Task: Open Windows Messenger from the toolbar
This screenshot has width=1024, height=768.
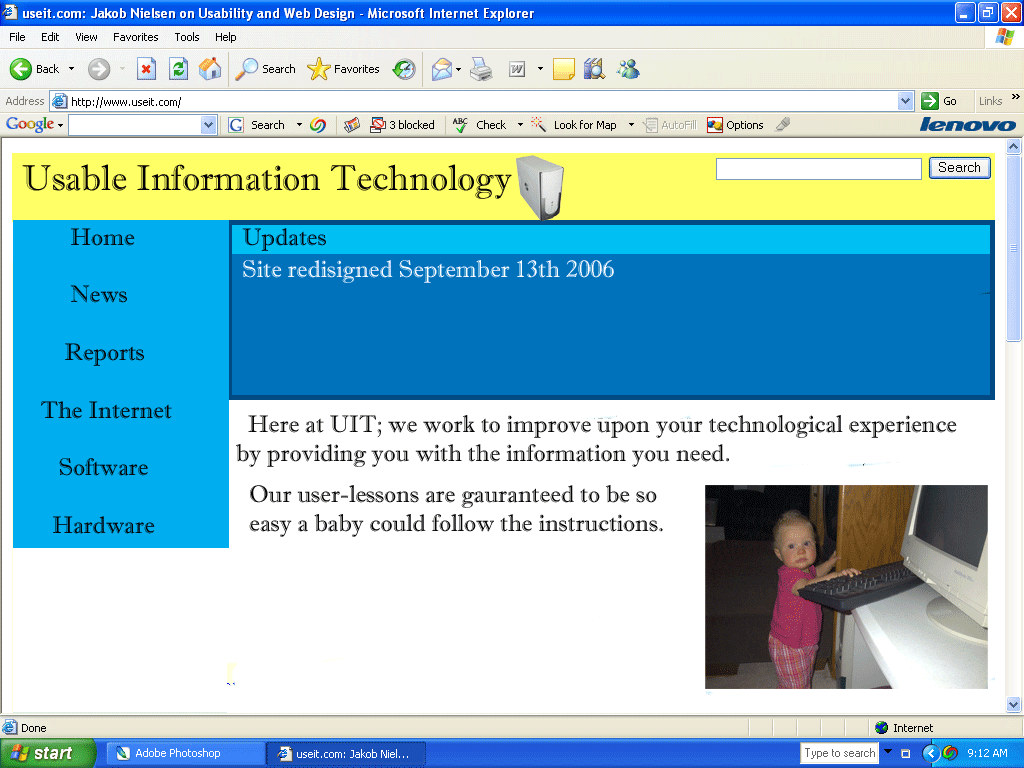Action: [628, 69]
